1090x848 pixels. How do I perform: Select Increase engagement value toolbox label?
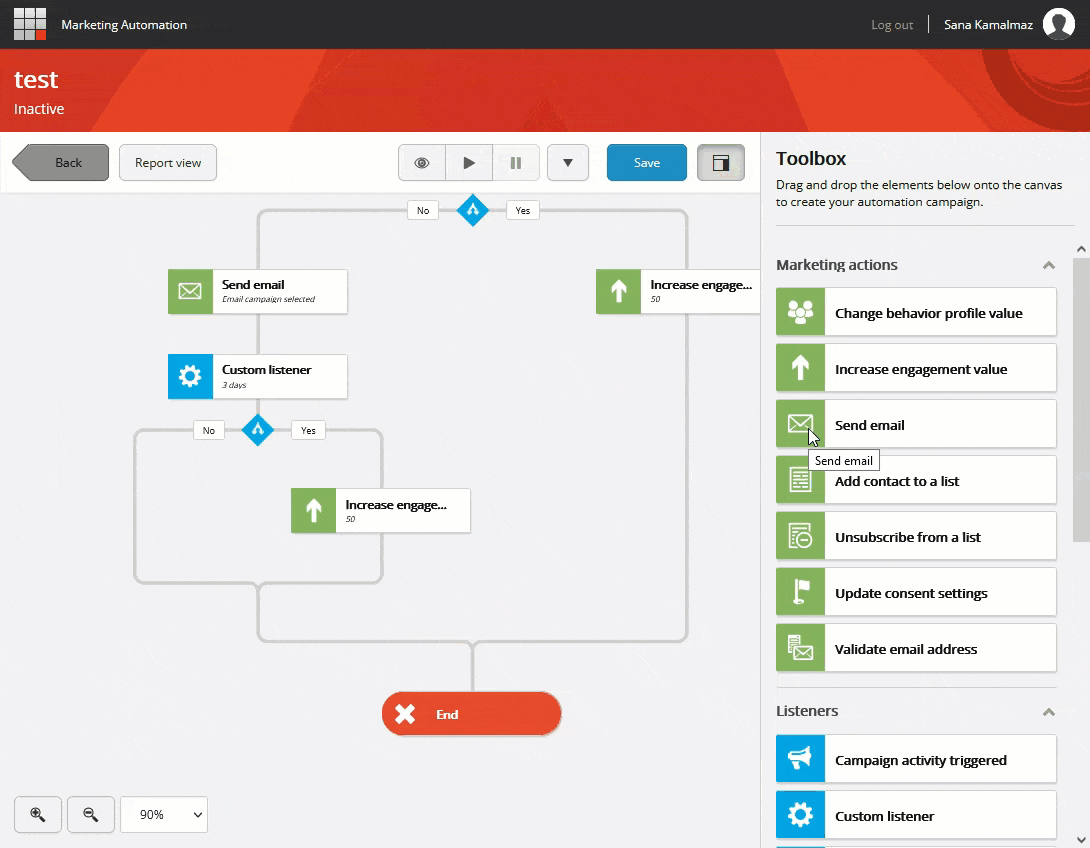[x=921, y=370]
